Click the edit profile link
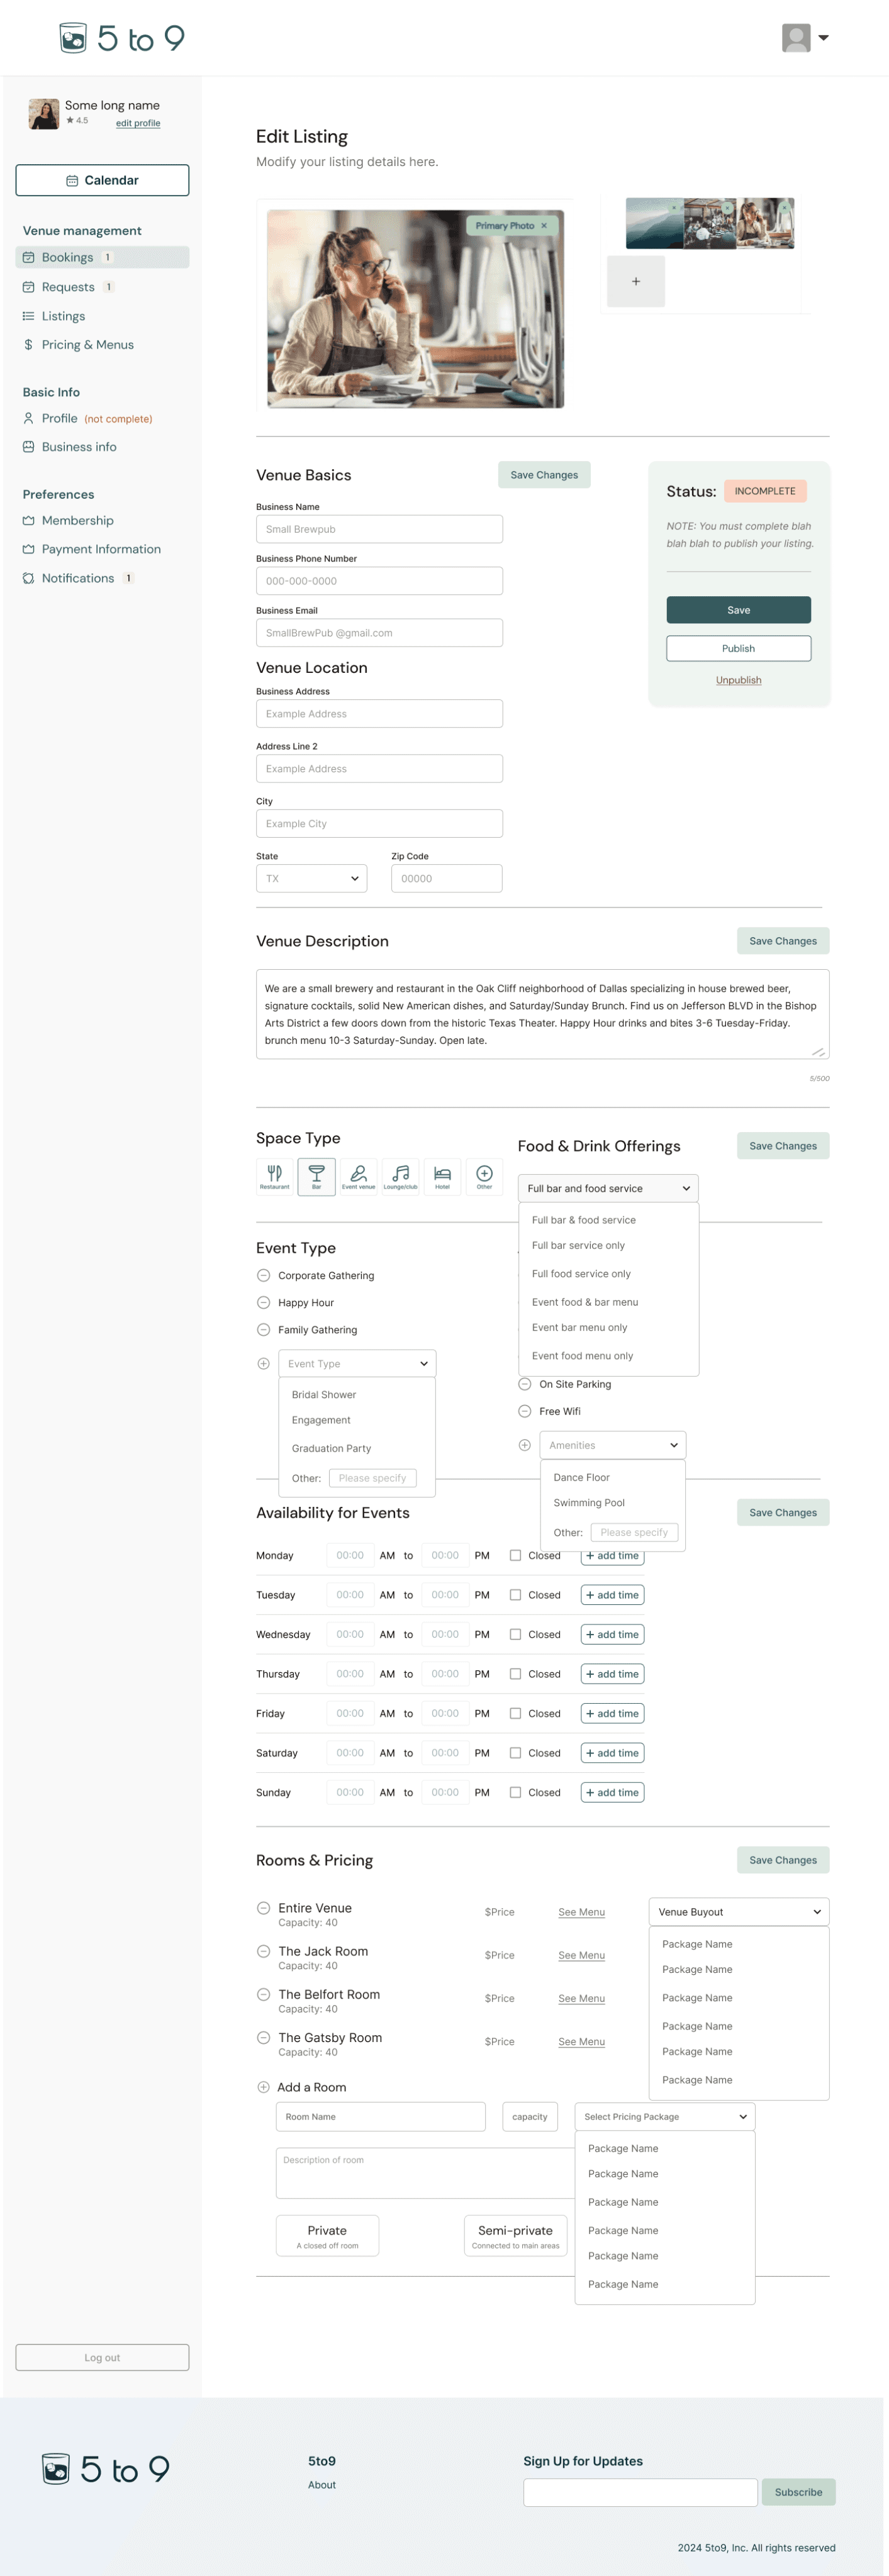Image resolution: width=889 pixels, height=2576 pixels. (138, 123)
